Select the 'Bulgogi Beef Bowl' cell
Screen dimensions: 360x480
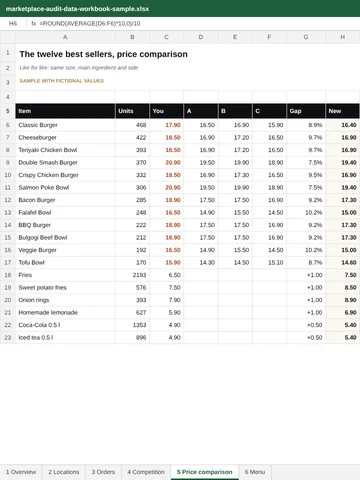tap(65, 237)
